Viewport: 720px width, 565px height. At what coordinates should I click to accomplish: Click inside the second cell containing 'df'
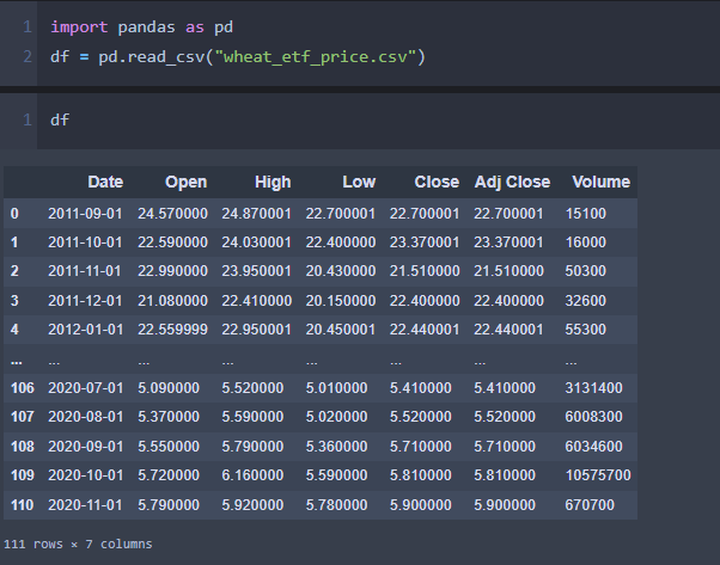click(60, 120)
